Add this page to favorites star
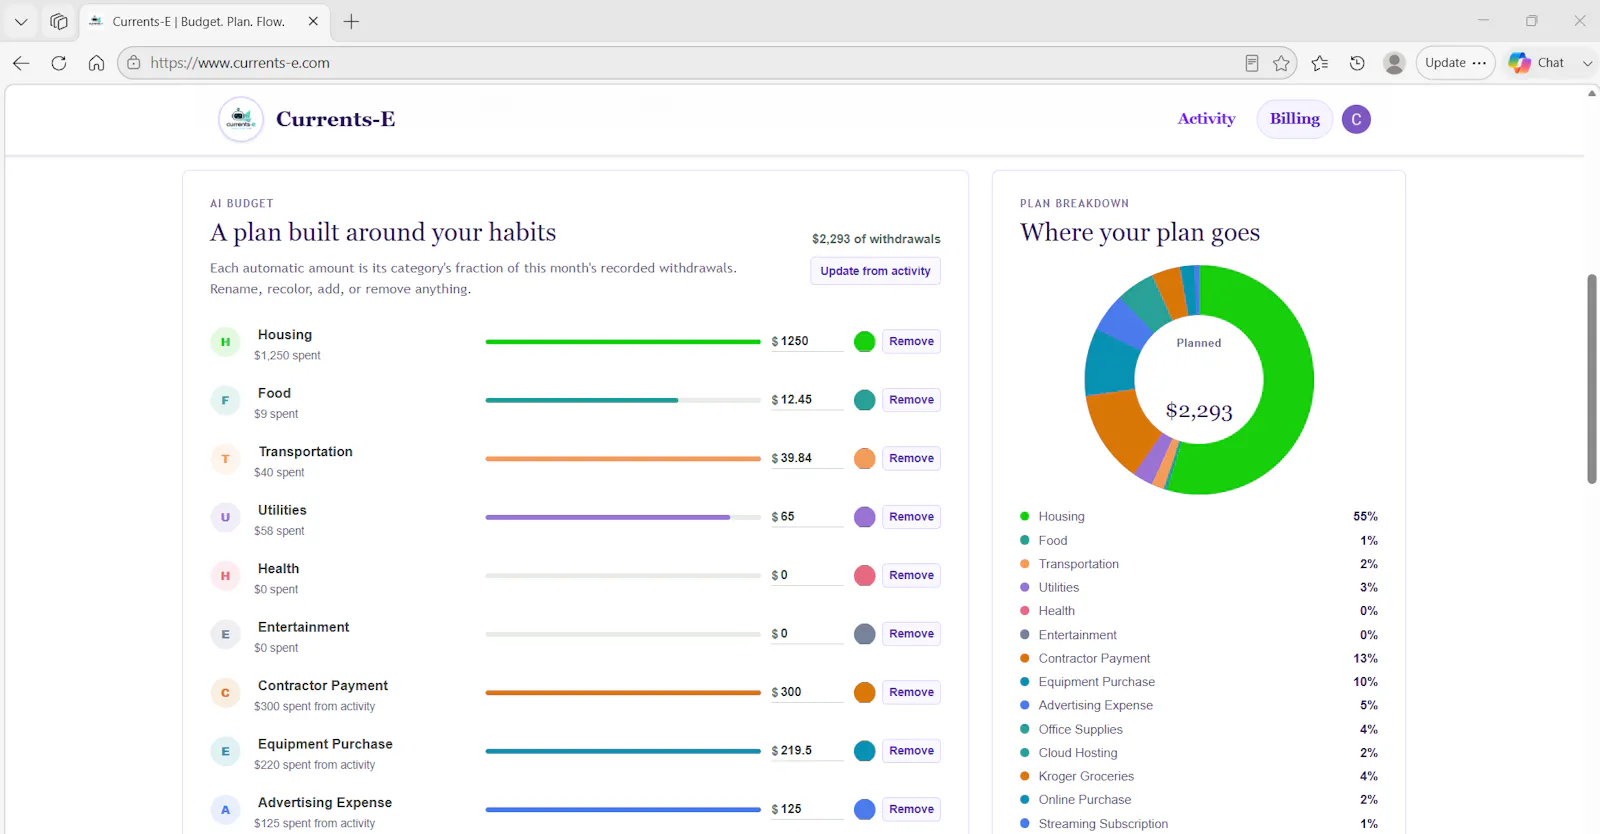 coord(1281,63)
